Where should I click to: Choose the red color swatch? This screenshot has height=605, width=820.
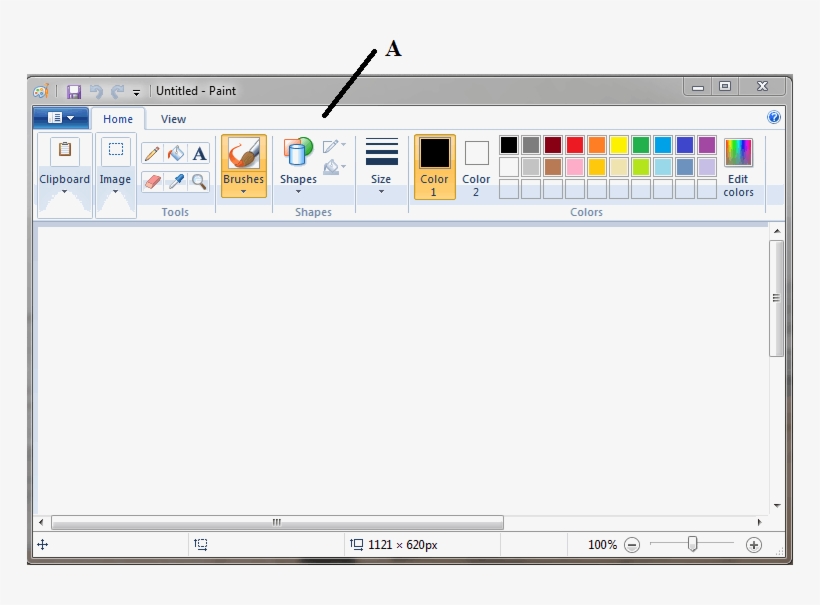click(574, 144)
